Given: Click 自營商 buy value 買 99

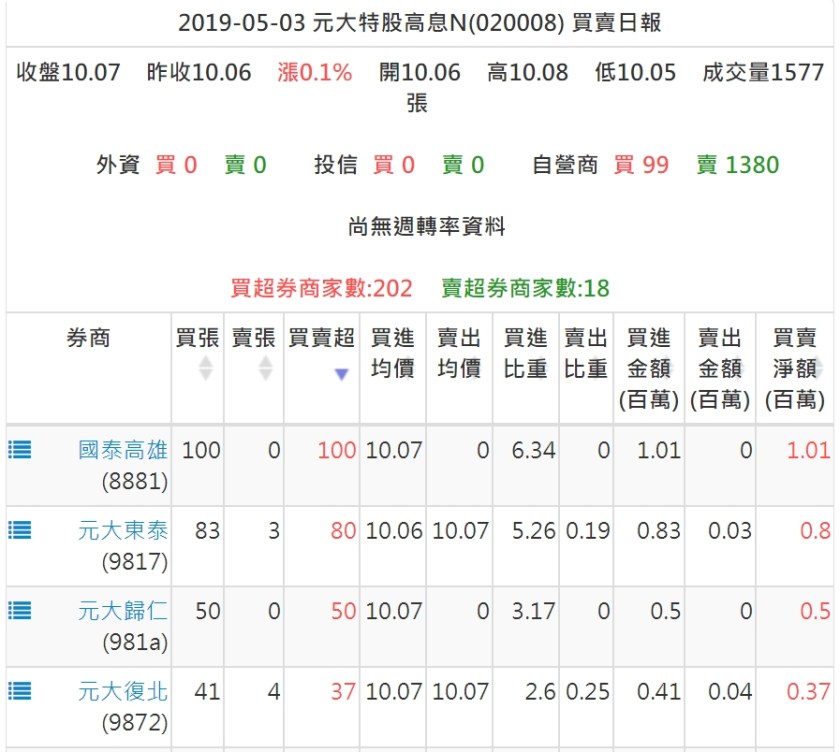Looking at the screenshot, I should click(641, 165).
